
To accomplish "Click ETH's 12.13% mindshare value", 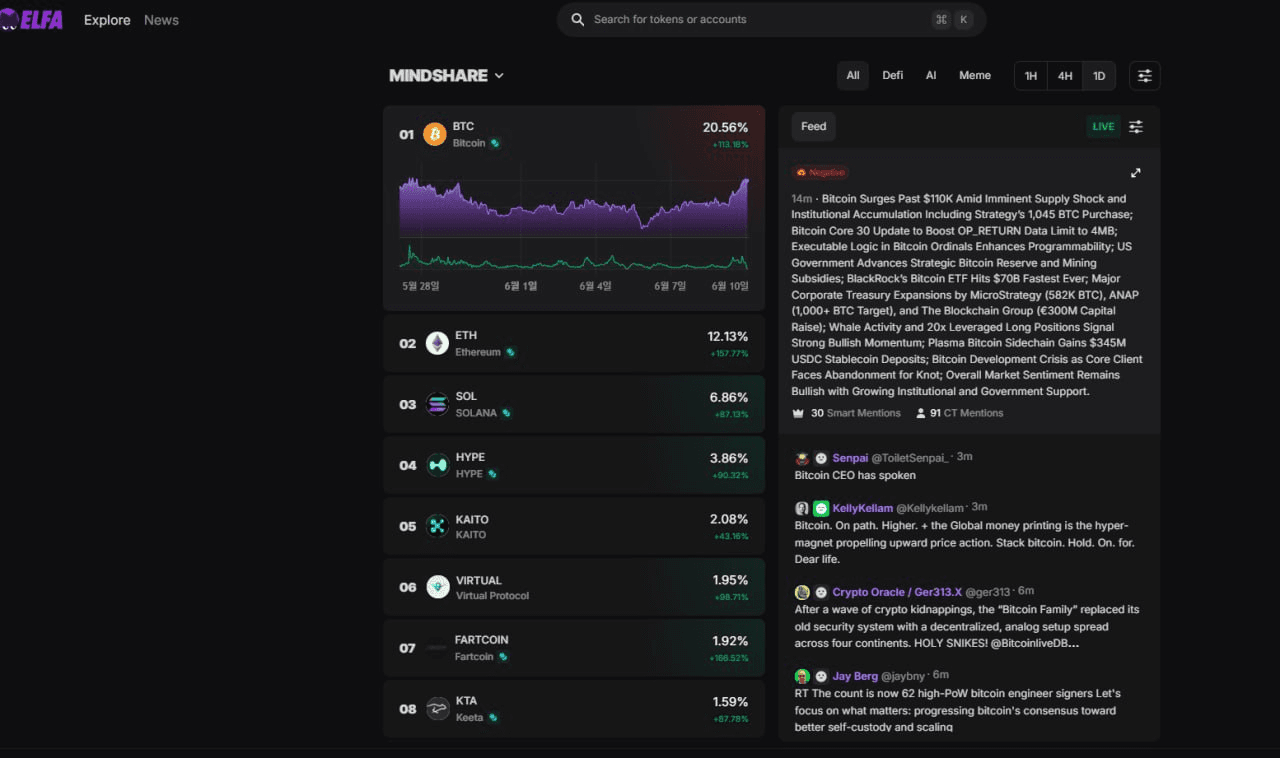I will coord(728,336).
